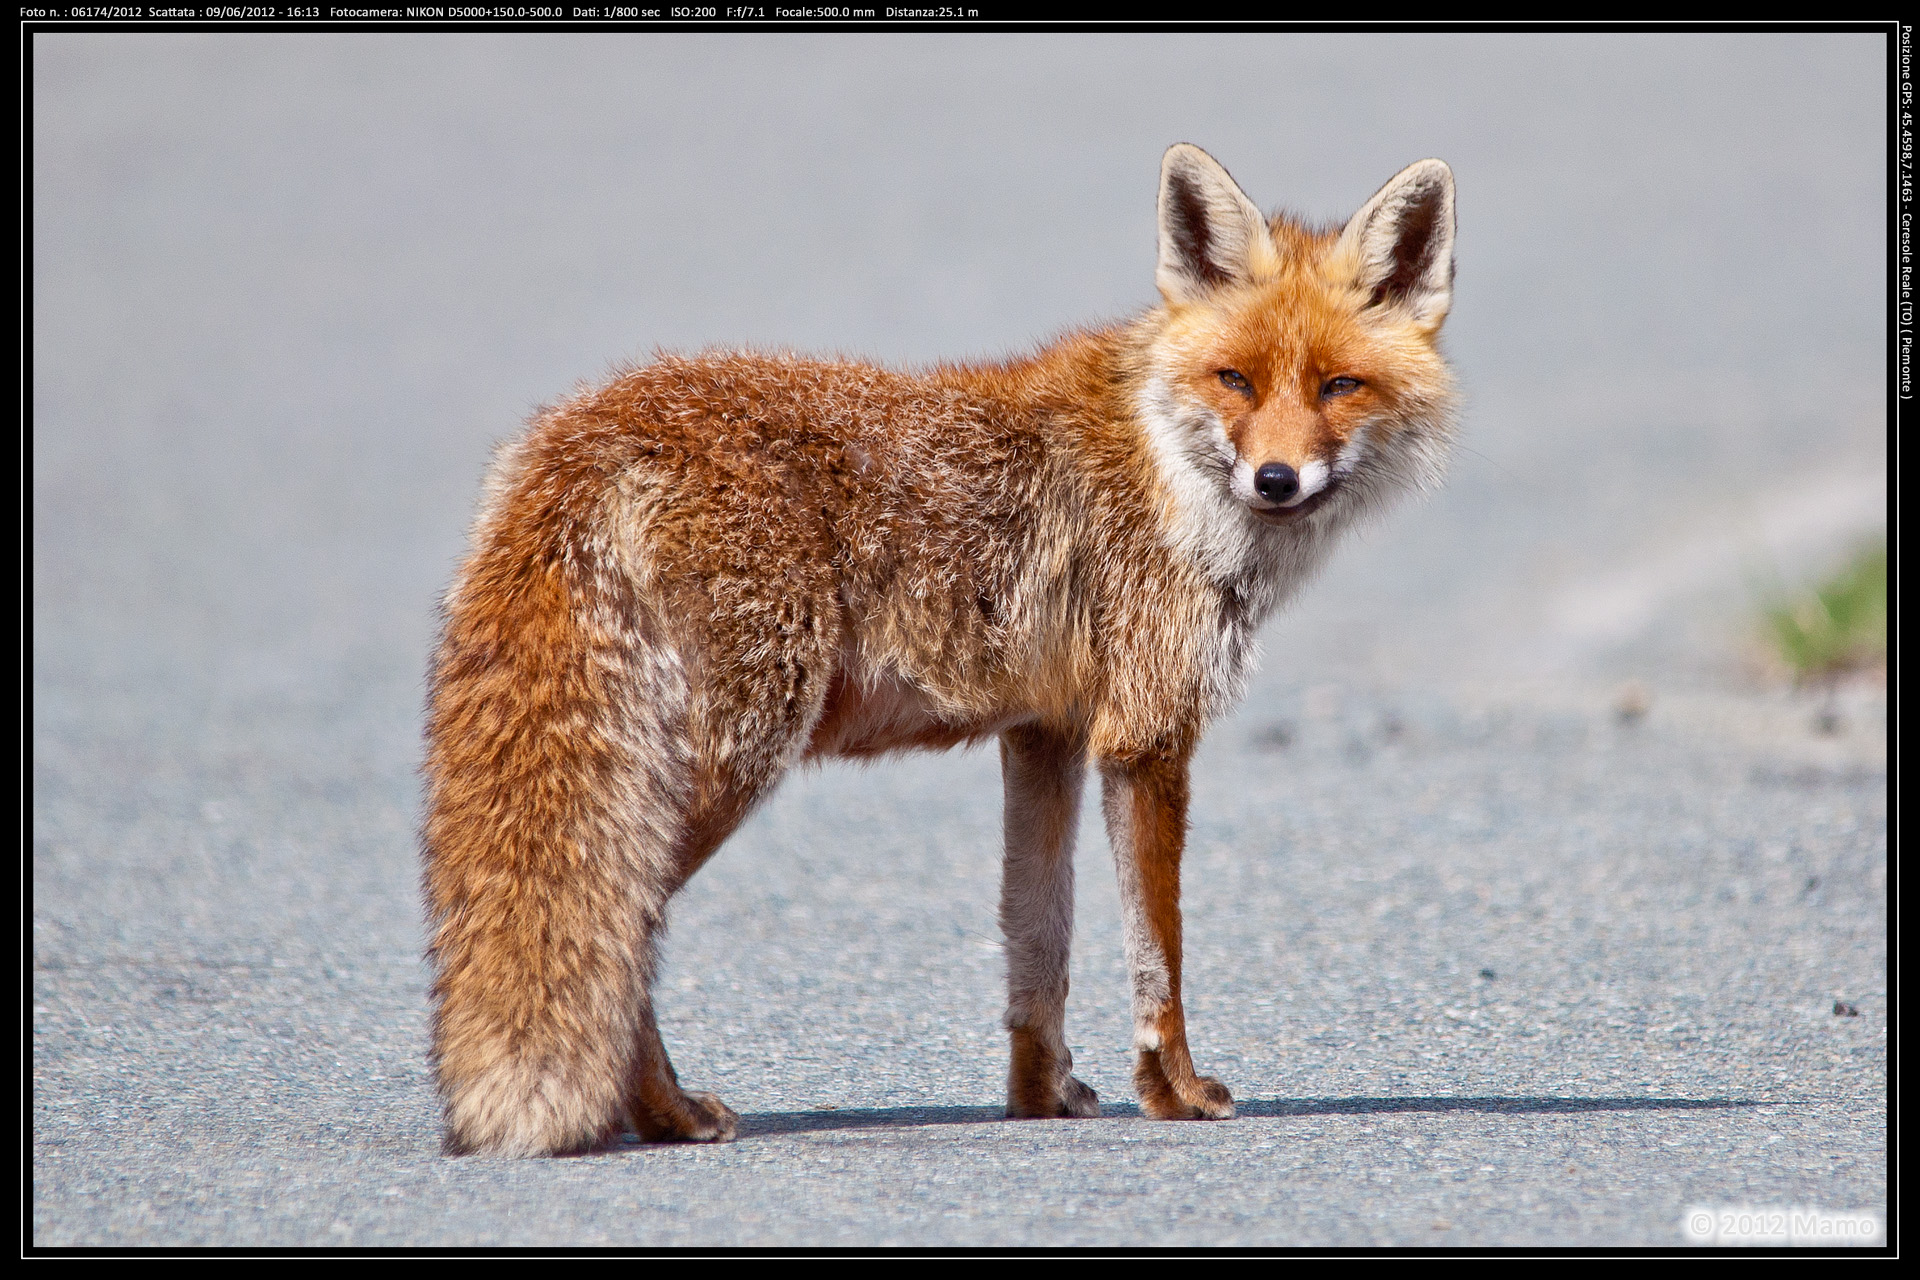Click the fox's eye on the left
The width and height of the screenshot is (1920, 1280).
pos(1232,378)
